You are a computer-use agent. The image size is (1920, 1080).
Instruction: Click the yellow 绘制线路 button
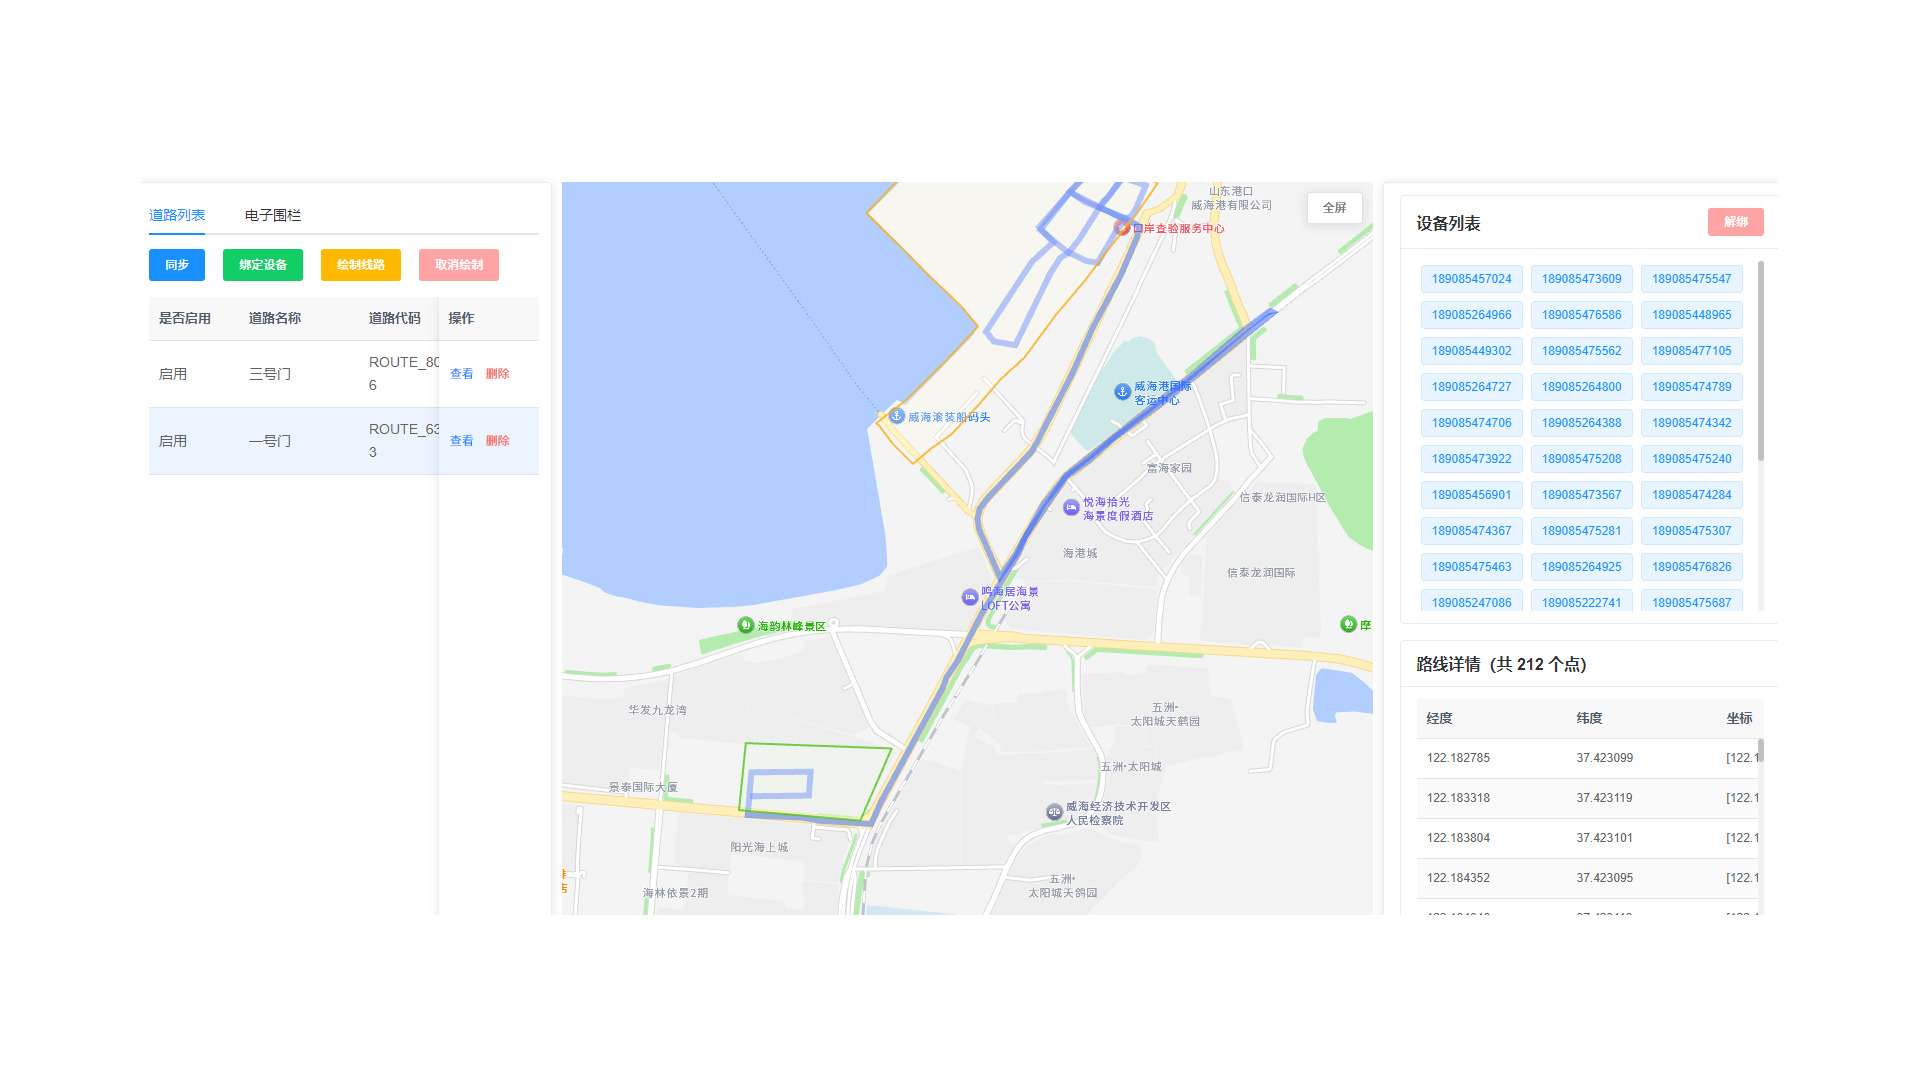click(361, 265)
